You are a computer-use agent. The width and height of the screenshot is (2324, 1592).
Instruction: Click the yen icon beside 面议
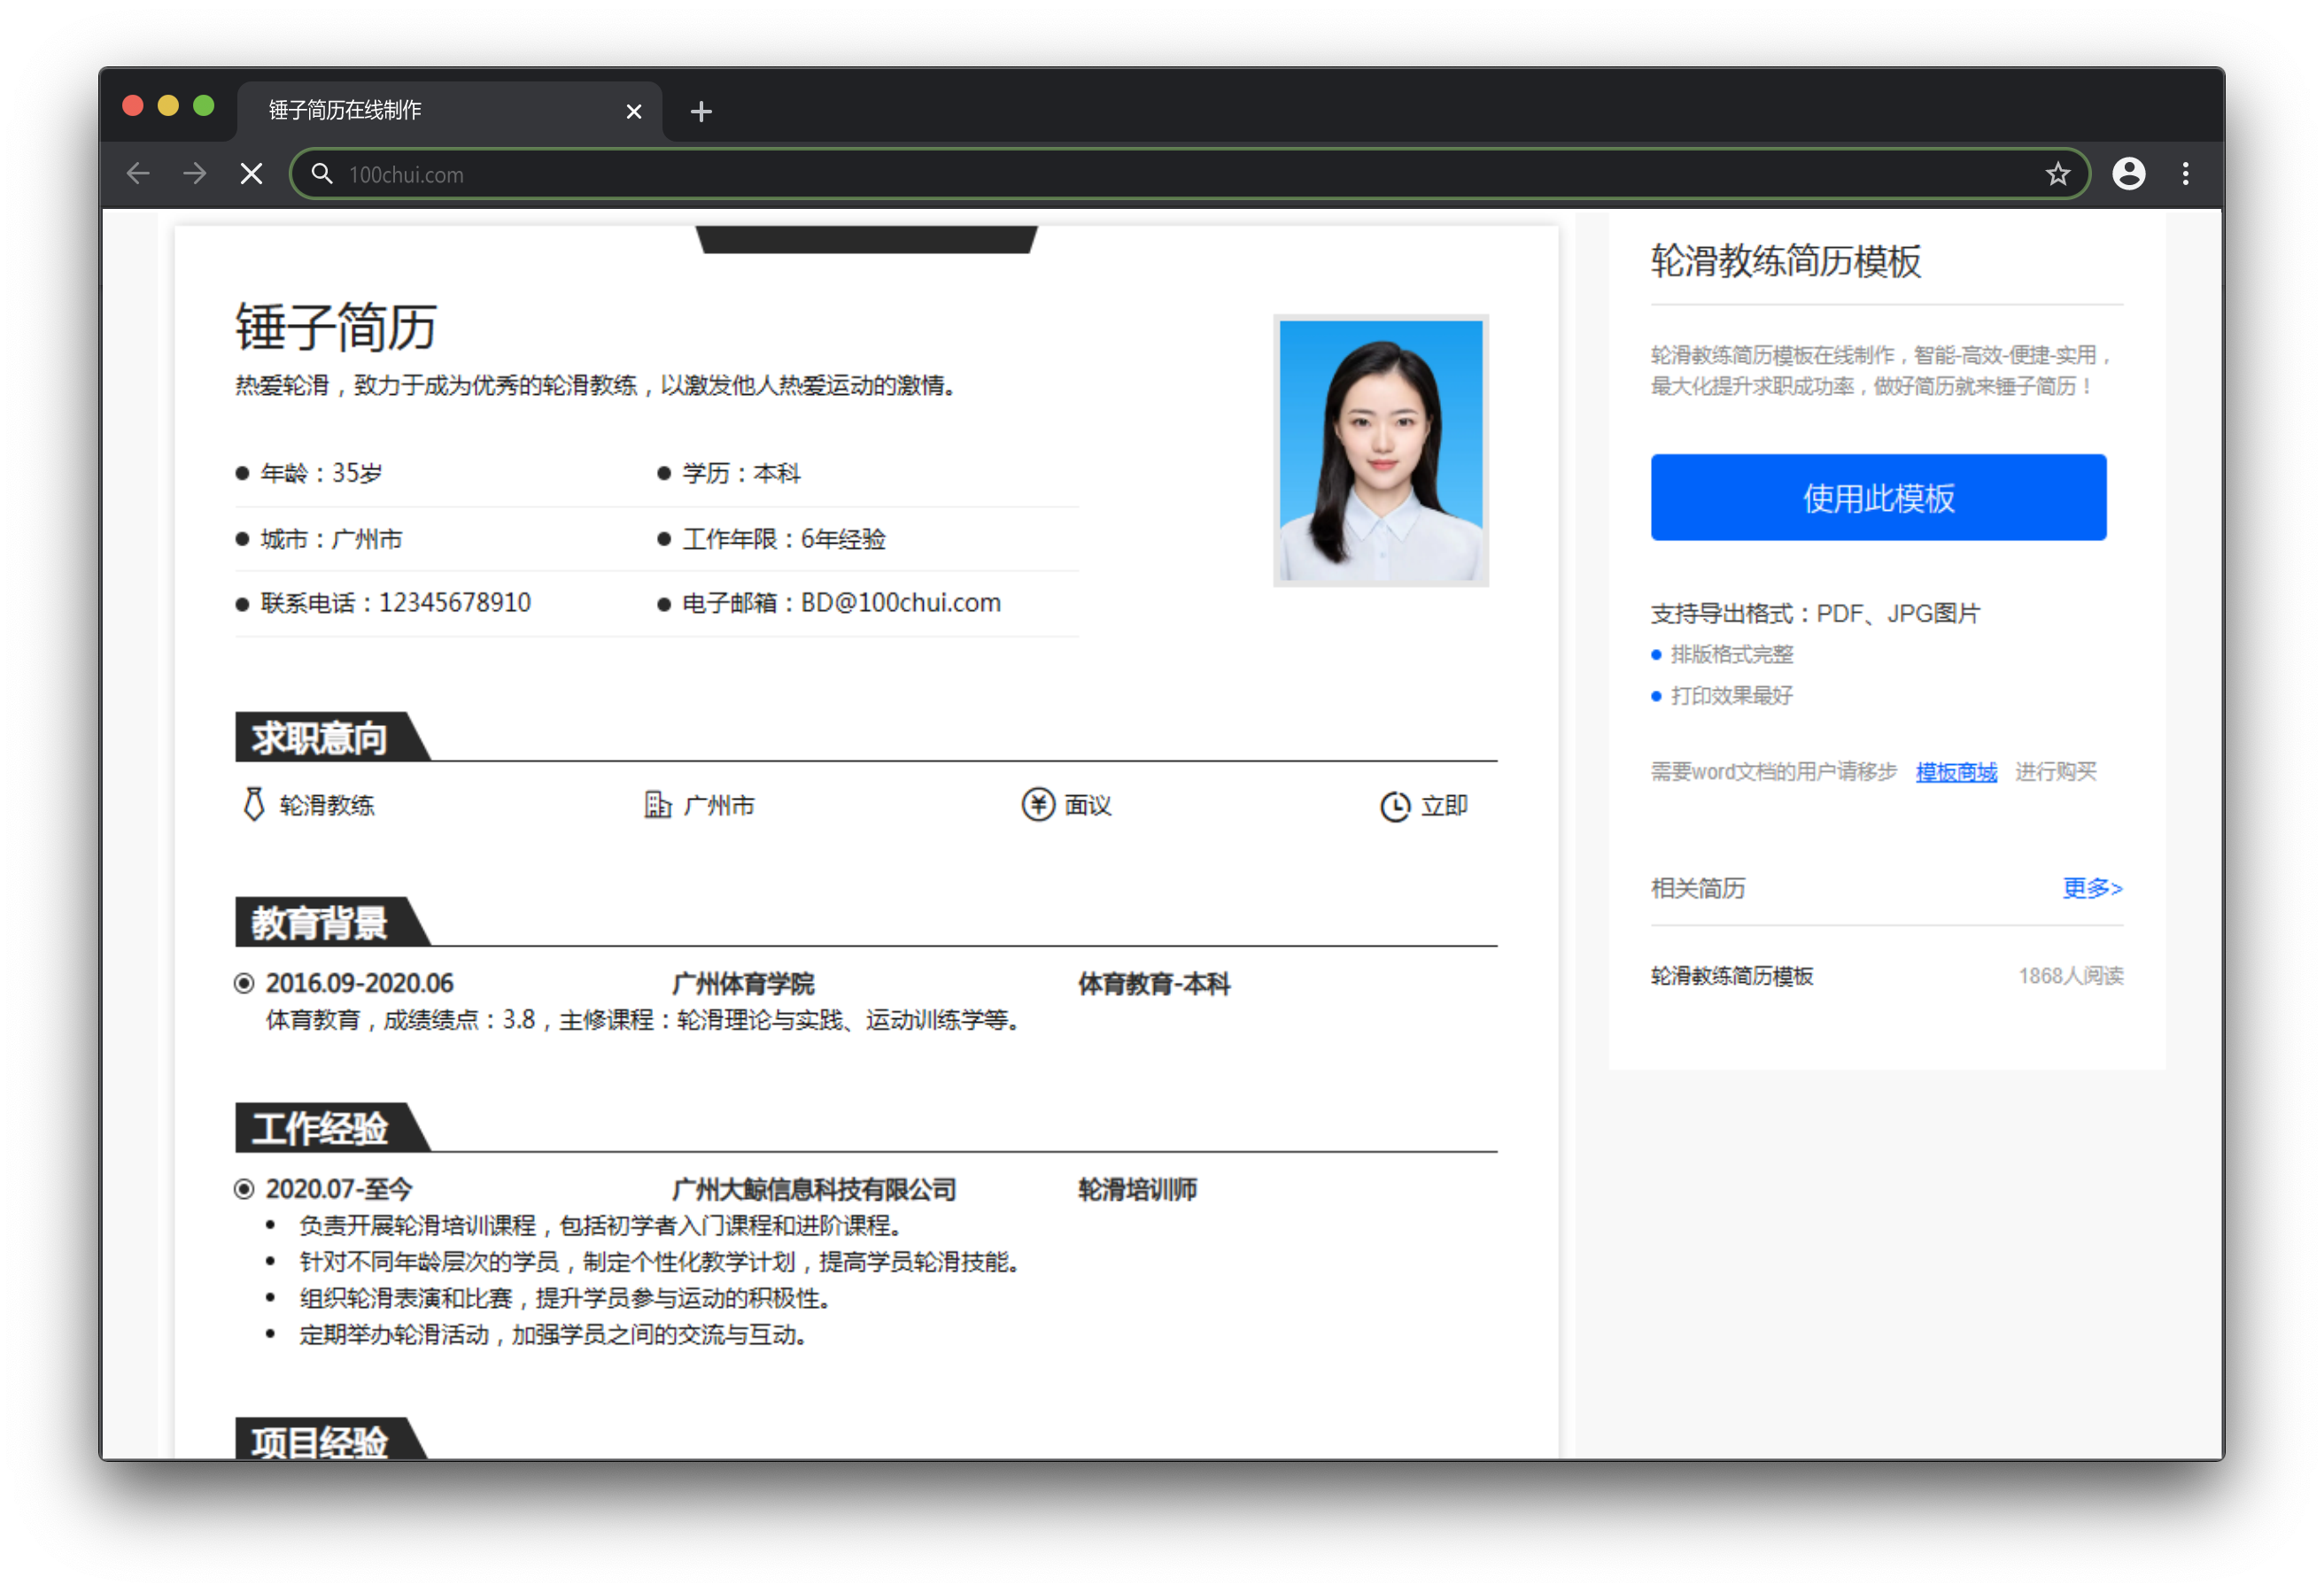1037,804
